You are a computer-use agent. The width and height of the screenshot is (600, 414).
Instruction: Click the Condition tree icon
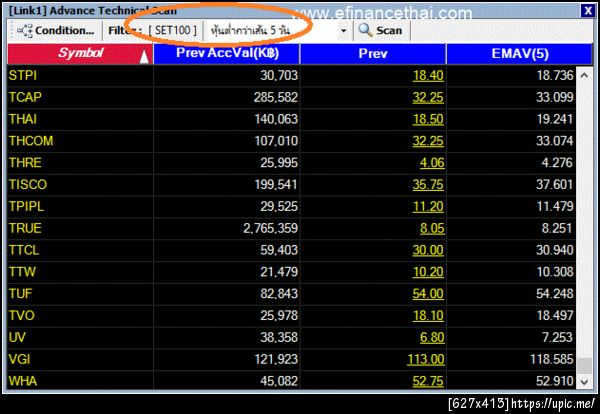(25, 31)
